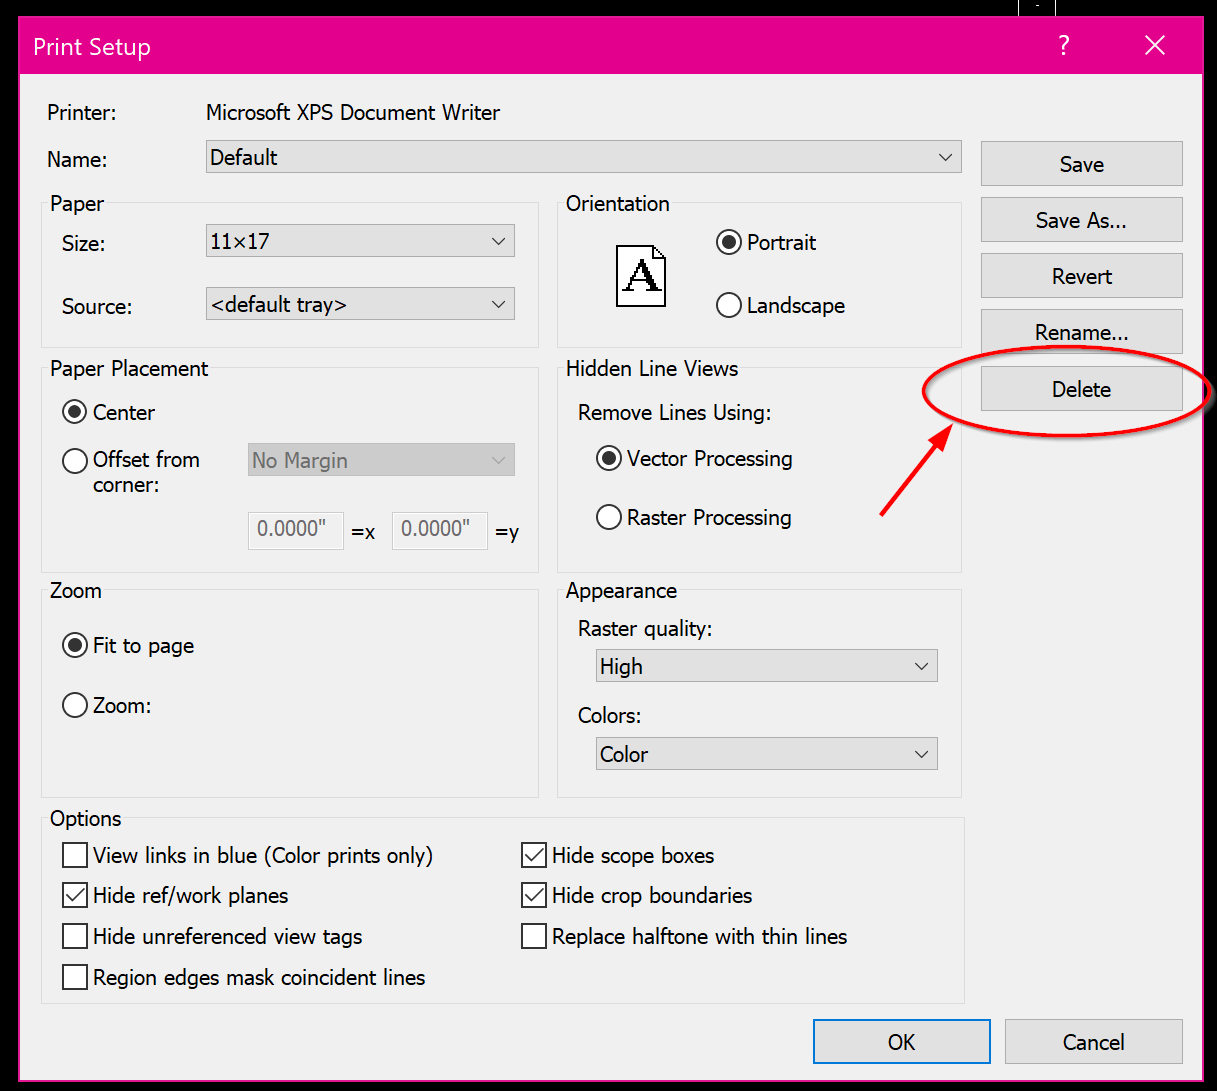Image resolution: width=1217 pixels, height=1091 pixels.
Task: Select Landscape orientation
Action: (729, 305)
